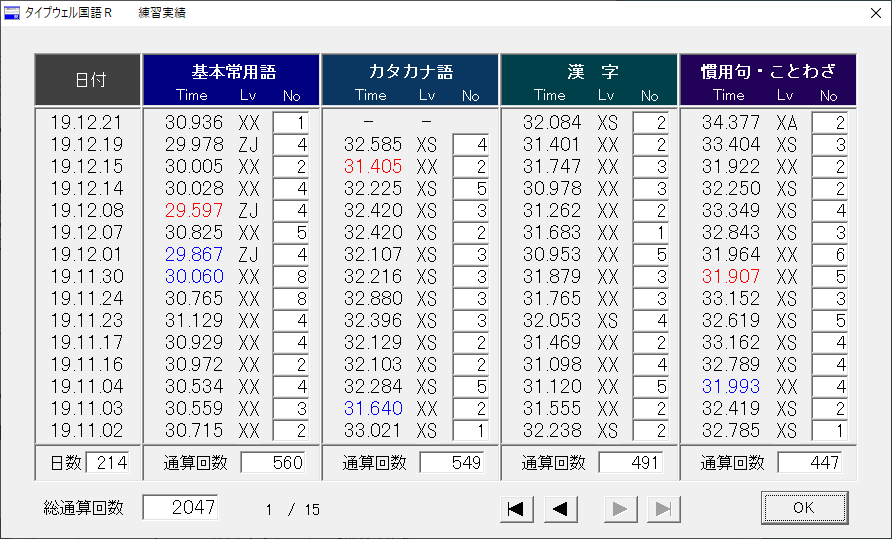Select the date 19.12.01
892x539 pixels.
[x=86, y=254]
